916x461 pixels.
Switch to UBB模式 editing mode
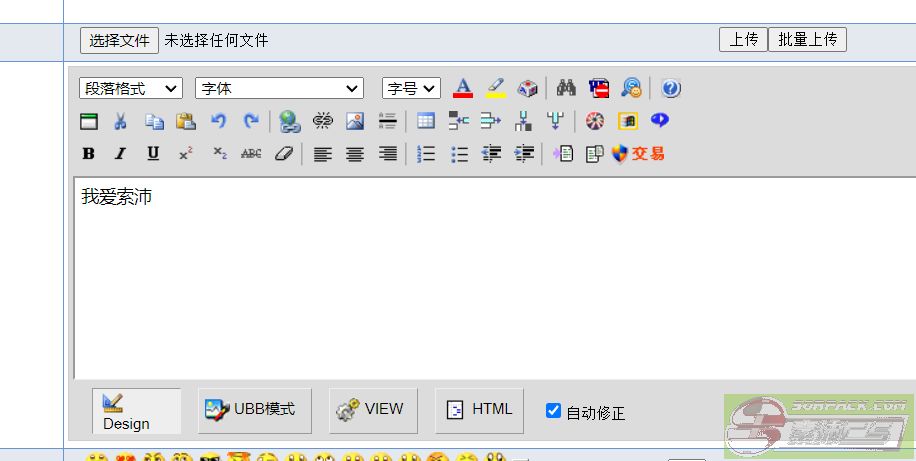[x=254, y=410]
